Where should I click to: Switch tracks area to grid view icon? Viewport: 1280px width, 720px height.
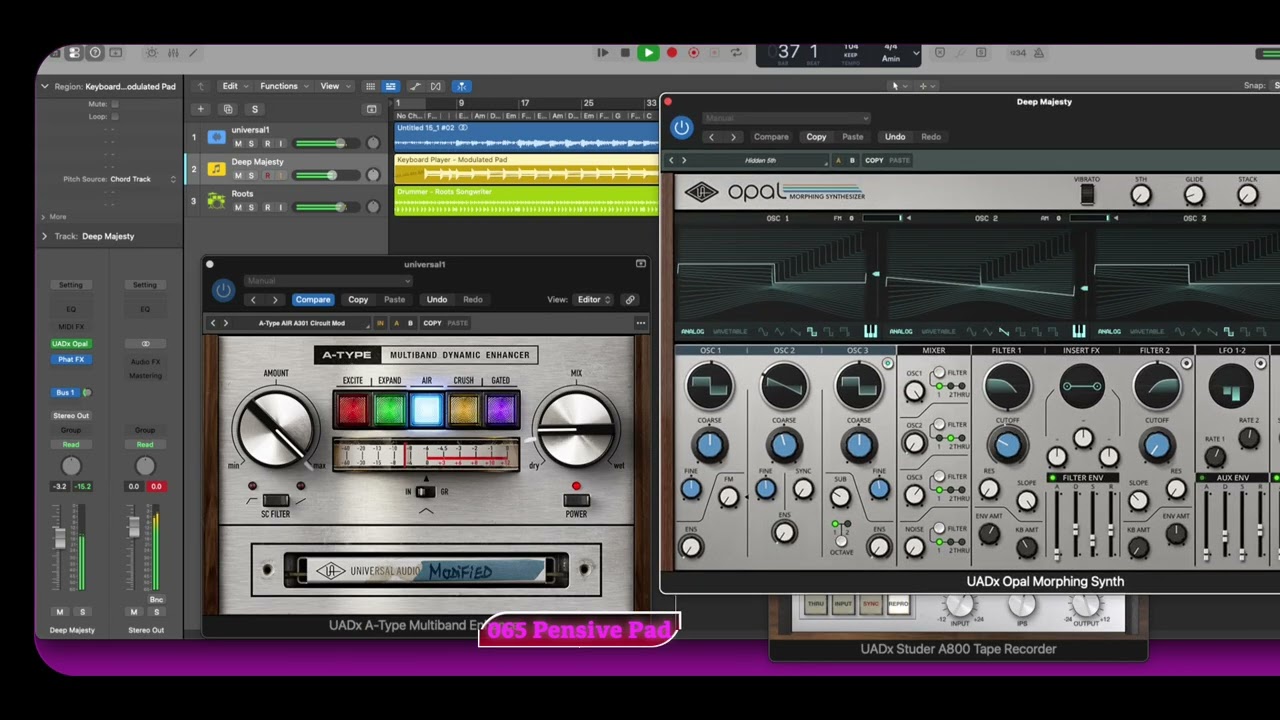coord(370,86)
